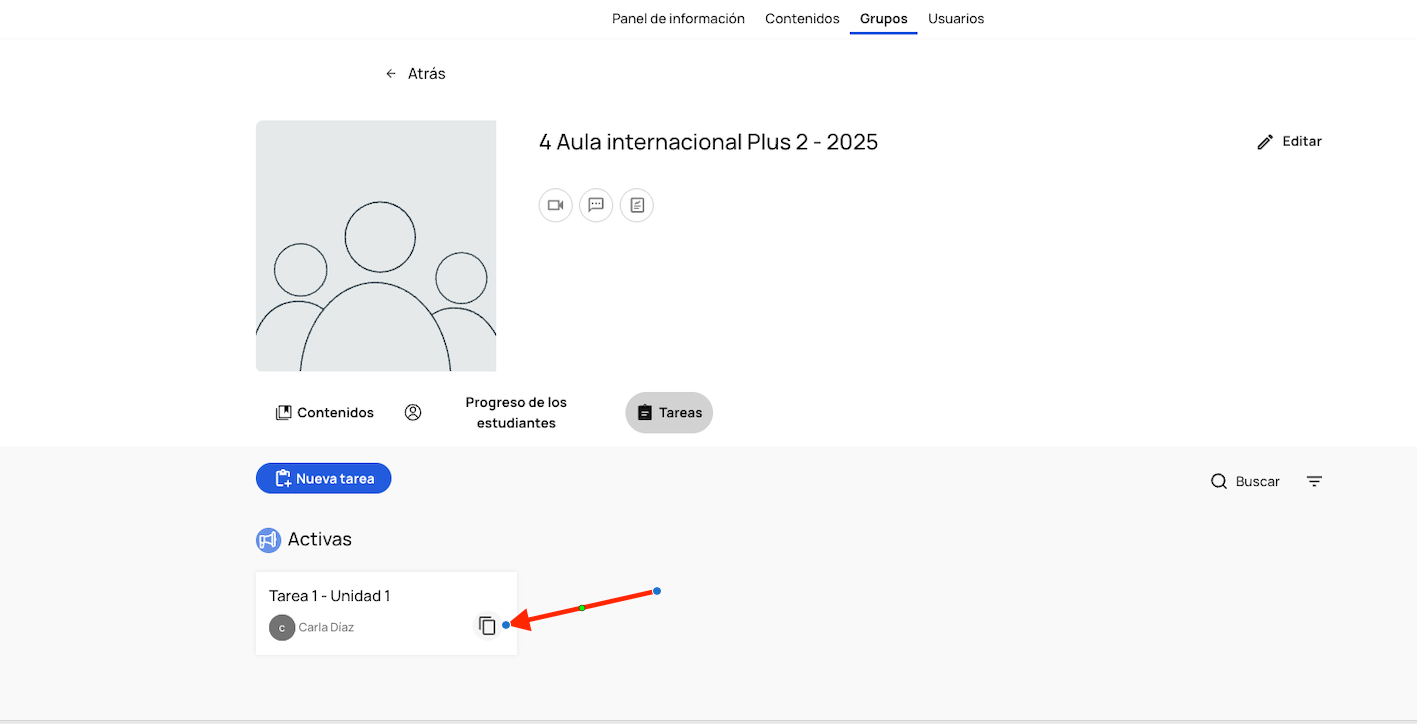1417x724 pixels.
Task: Create a task with Nueva tarea
Action: tap(323, 479)
